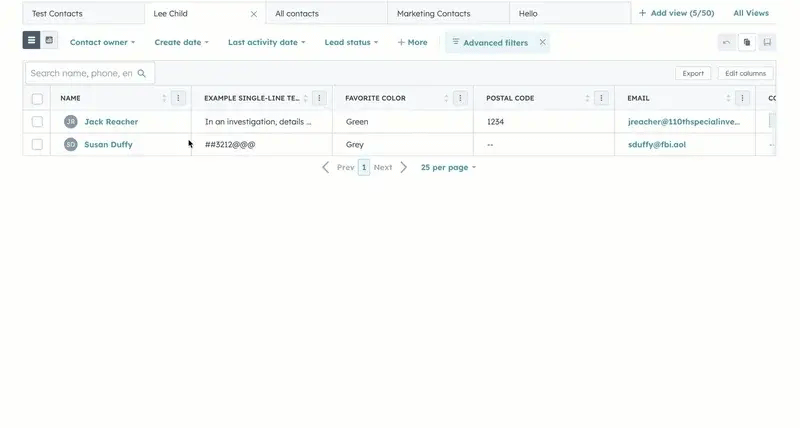Open Postal Code column options menu

601,98
